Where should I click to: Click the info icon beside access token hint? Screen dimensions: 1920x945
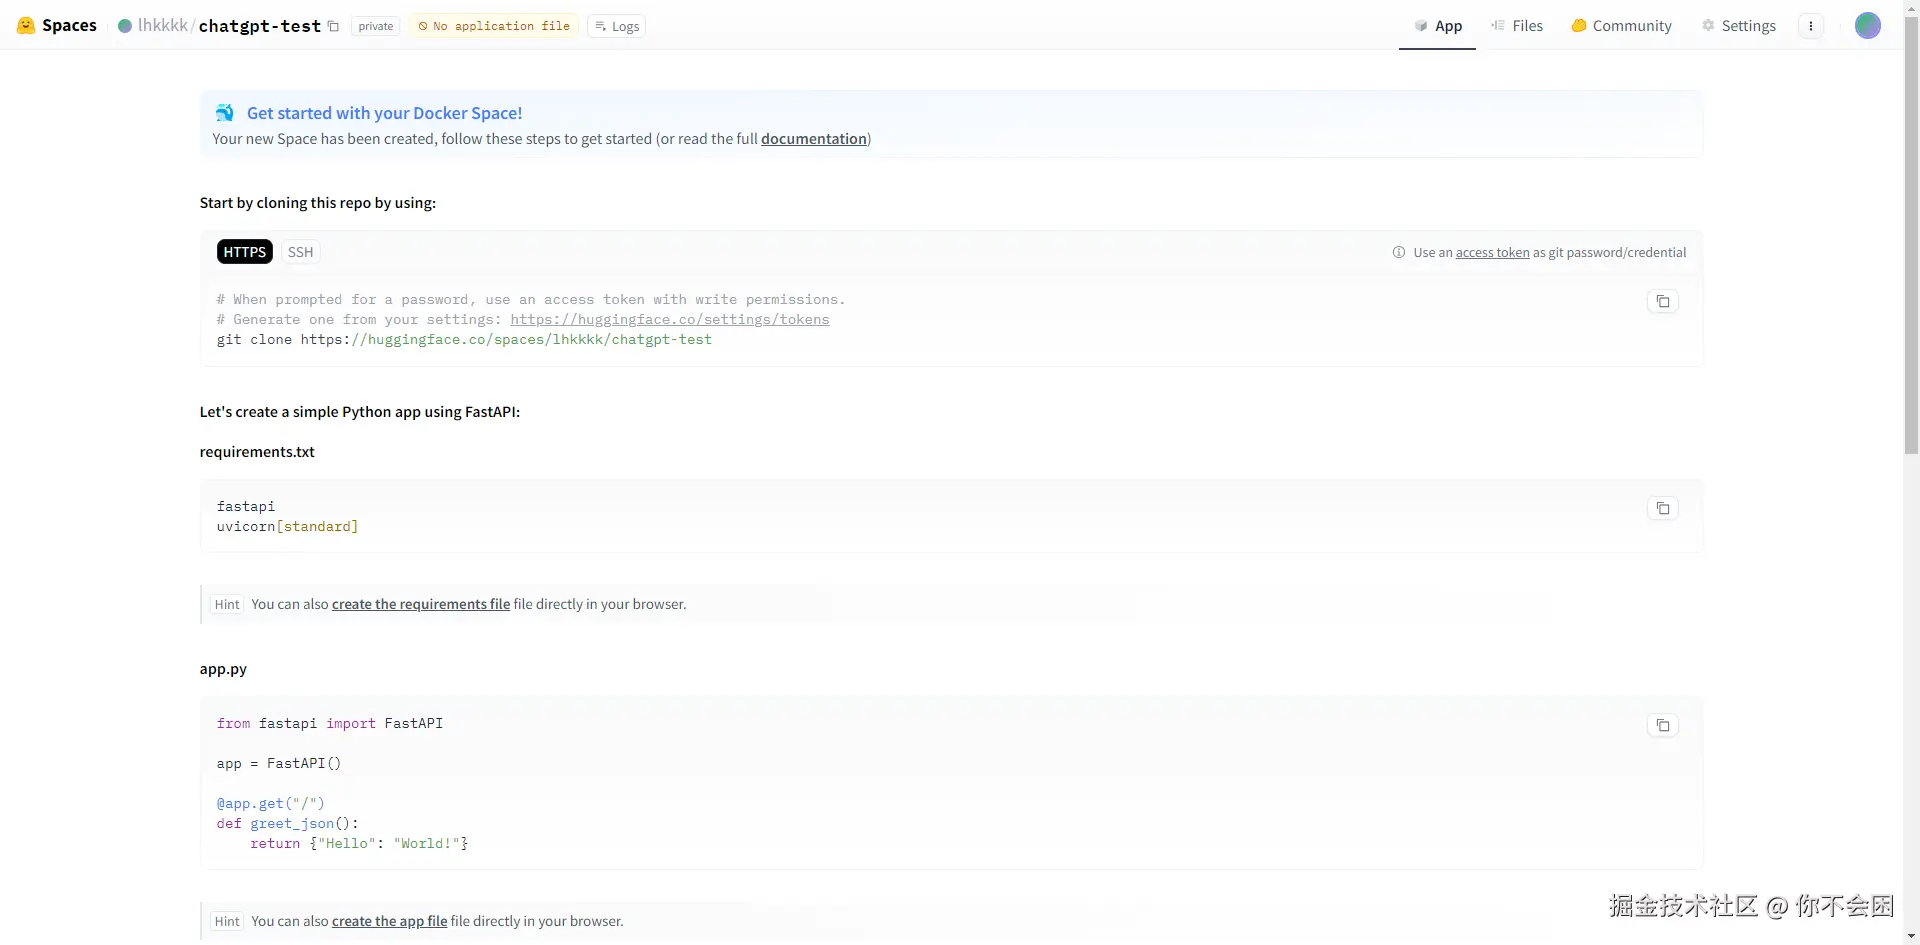[1399, 252]
